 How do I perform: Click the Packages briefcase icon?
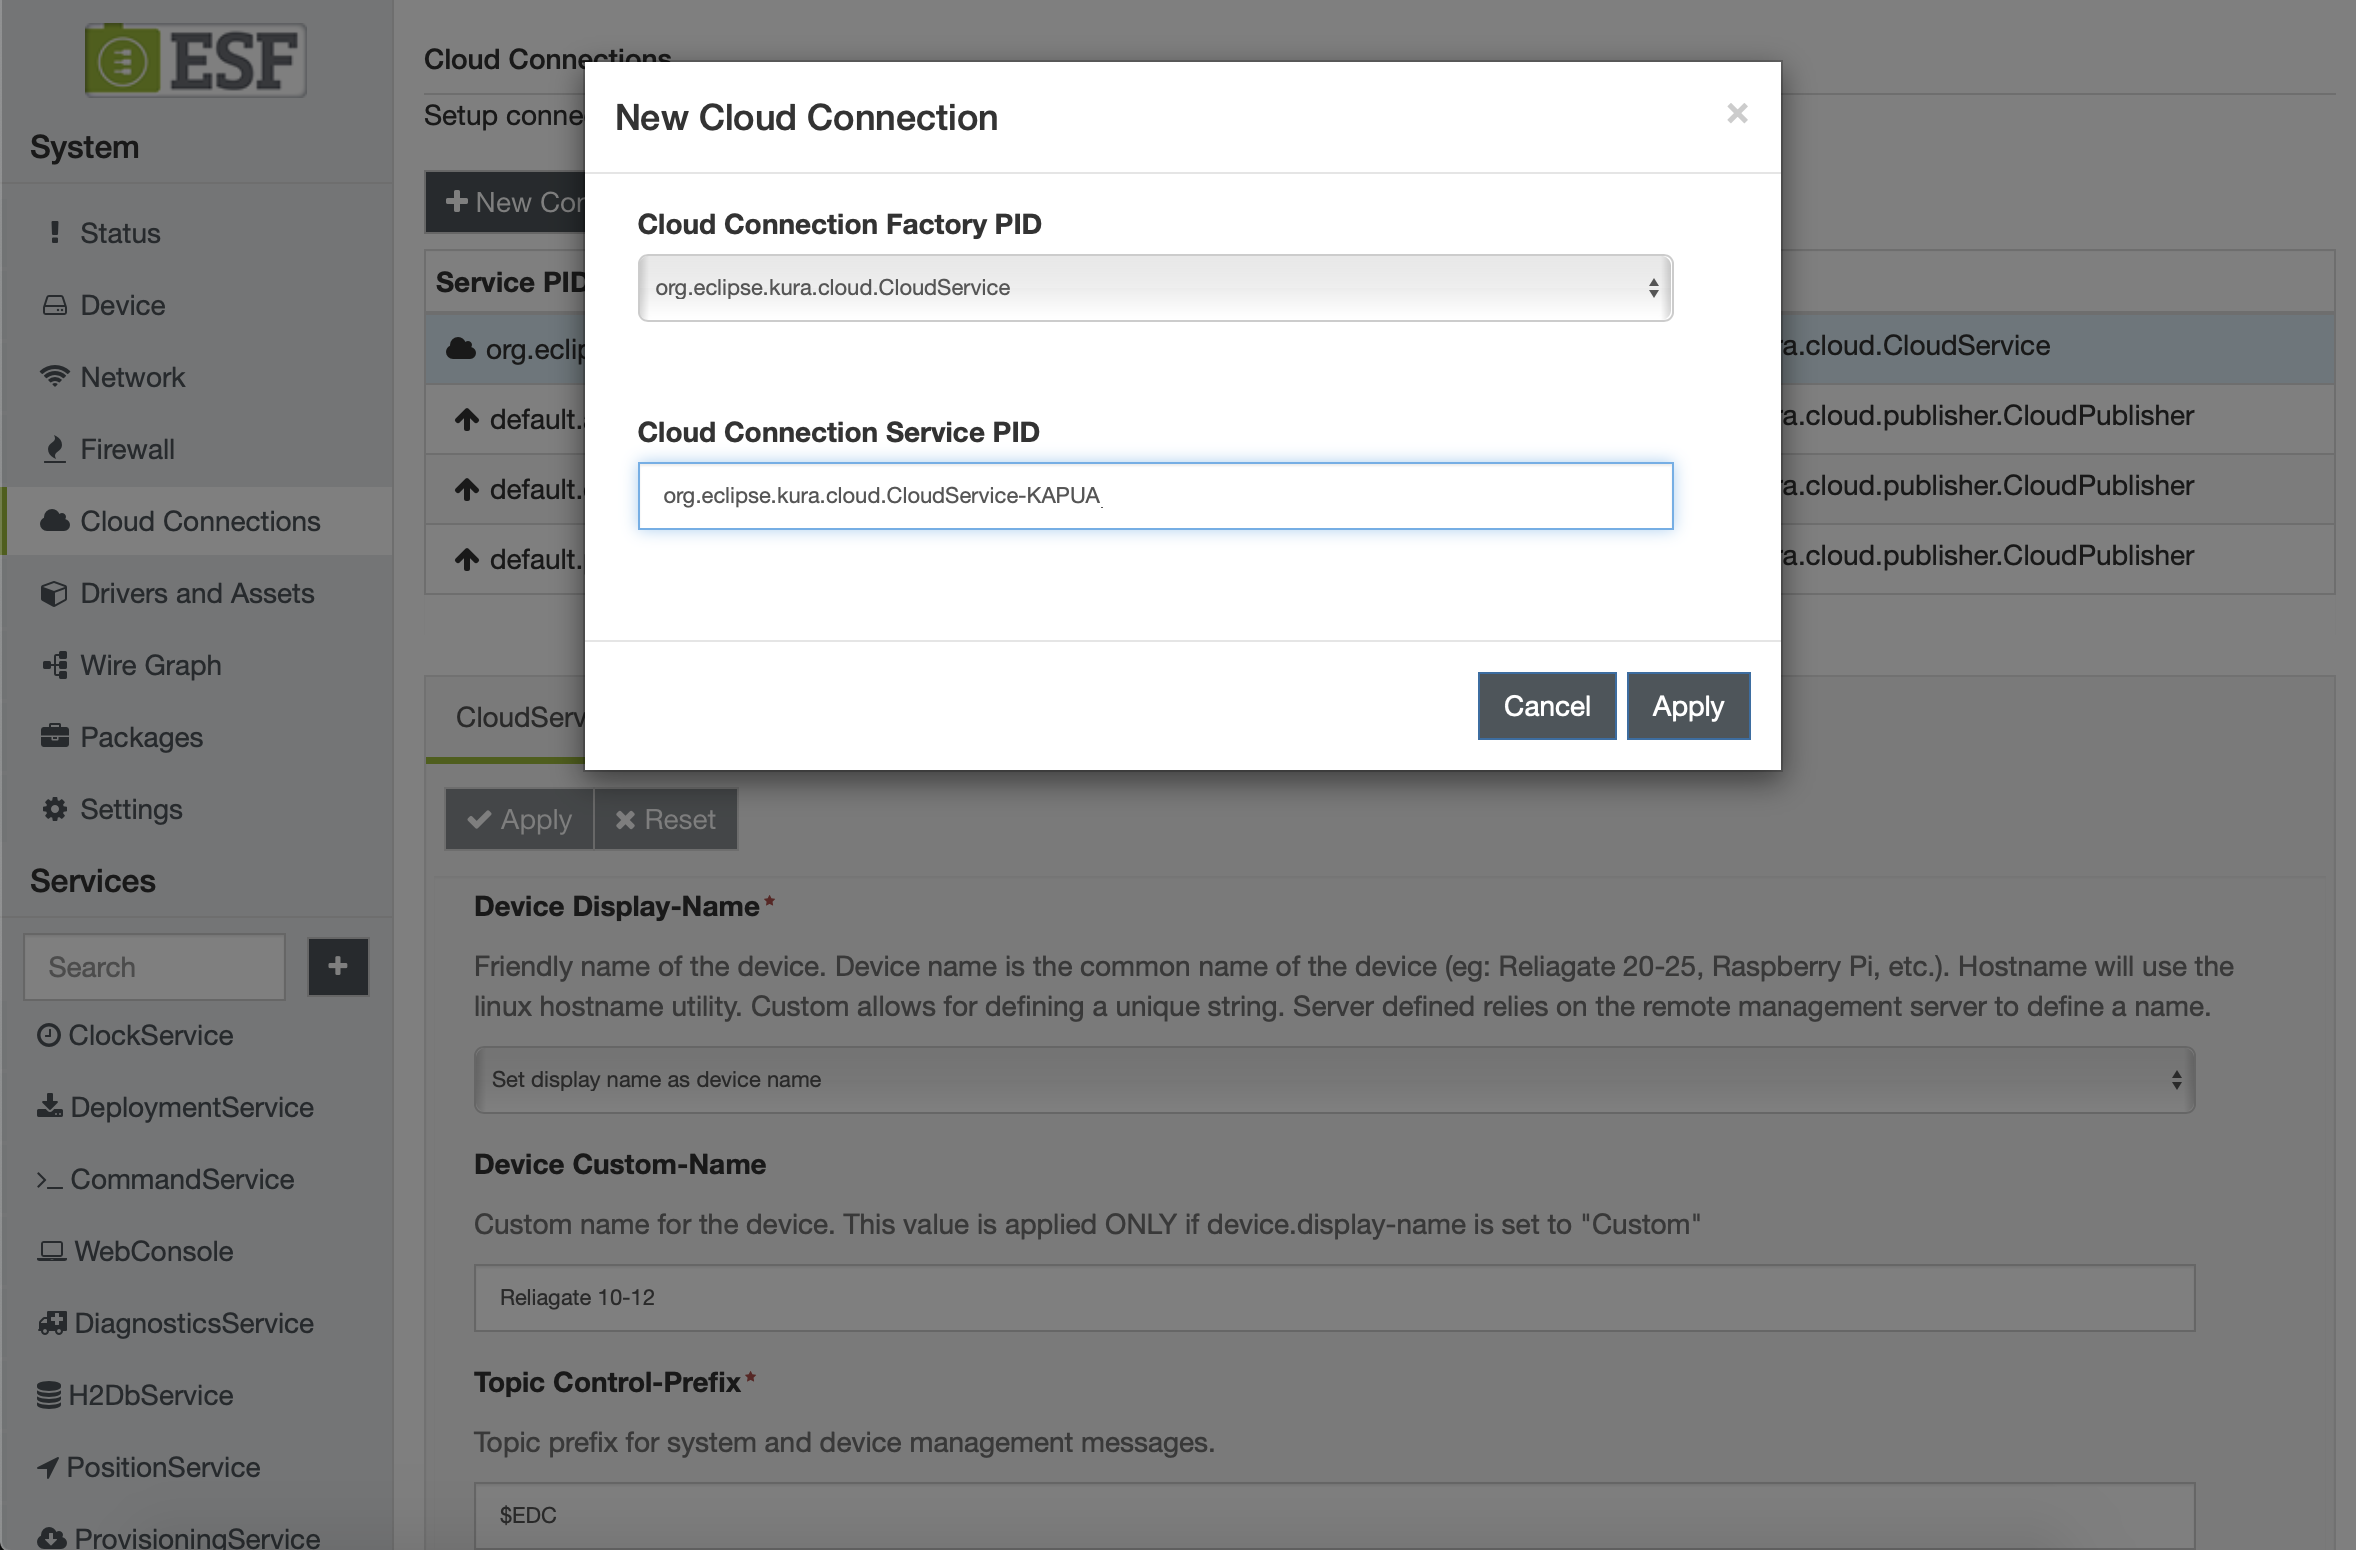[x=55, y=737]
